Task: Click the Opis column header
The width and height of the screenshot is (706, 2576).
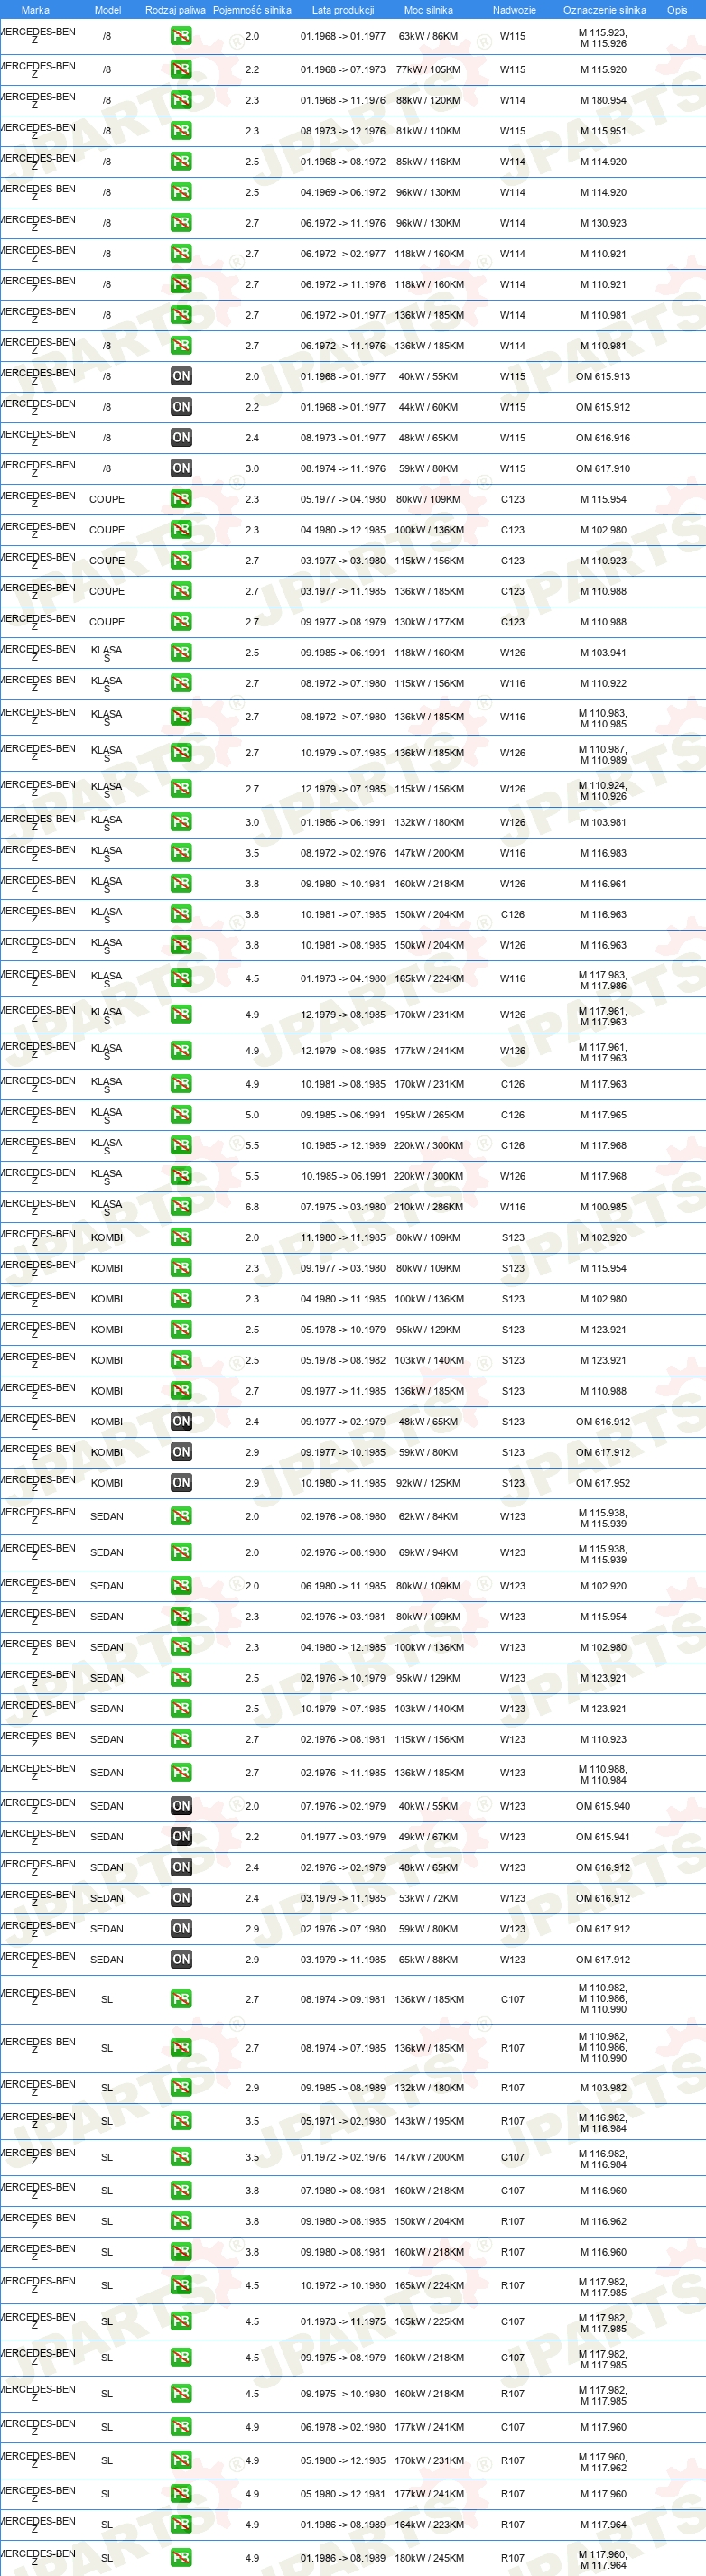Action: (x=677, y=10)
